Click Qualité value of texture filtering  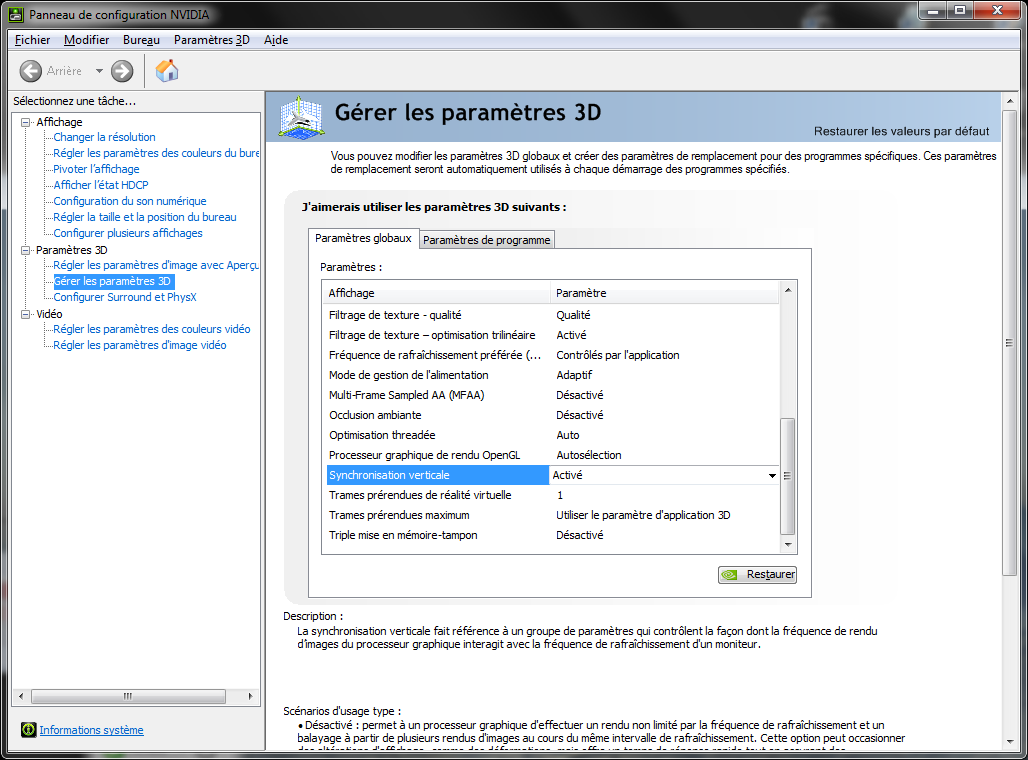tap(574, 315)
